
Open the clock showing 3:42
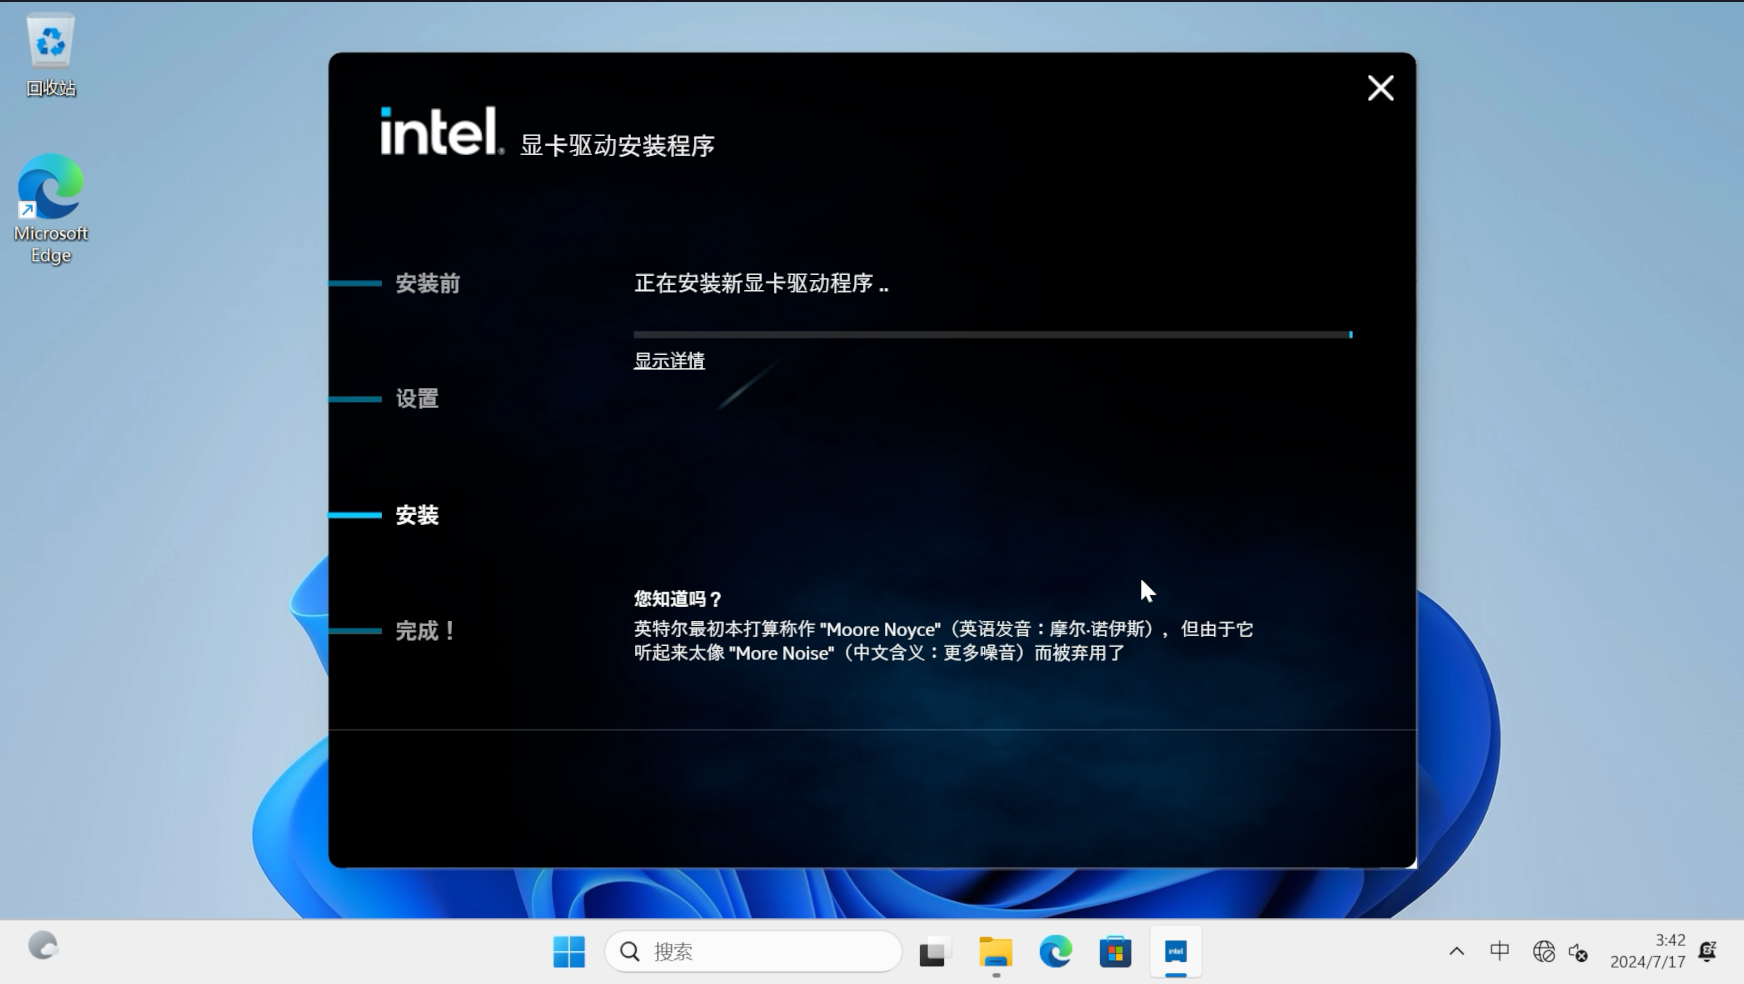(x=1648, y=951)
